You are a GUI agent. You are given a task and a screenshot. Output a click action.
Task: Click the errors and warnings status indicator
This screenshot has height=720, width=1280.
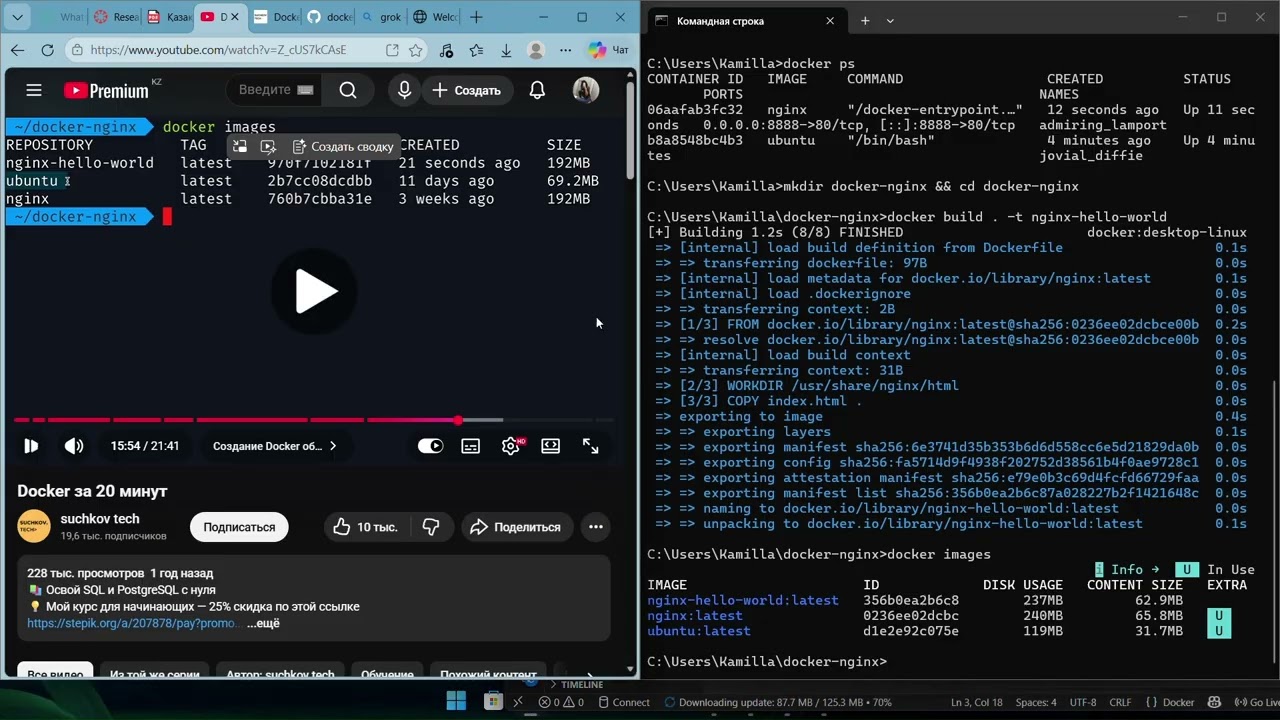(561, 702)
